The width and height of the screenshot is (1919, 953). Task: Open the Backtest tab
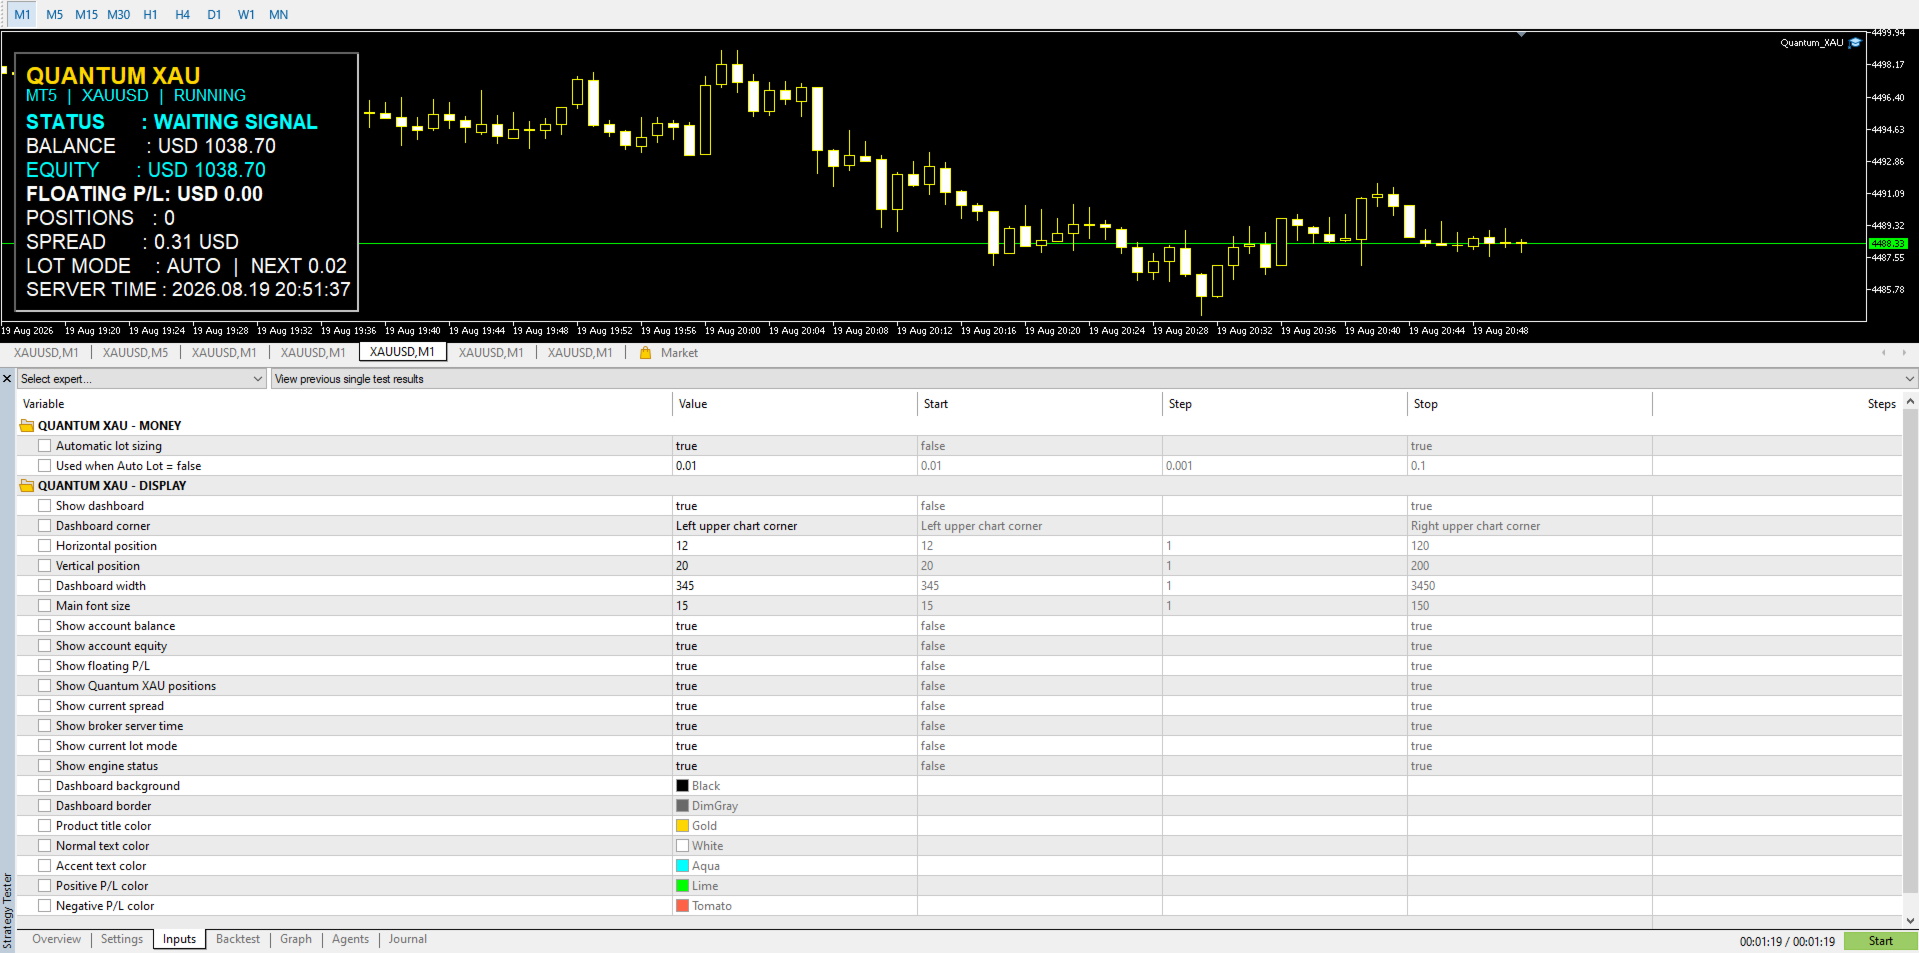pos(238,939)
